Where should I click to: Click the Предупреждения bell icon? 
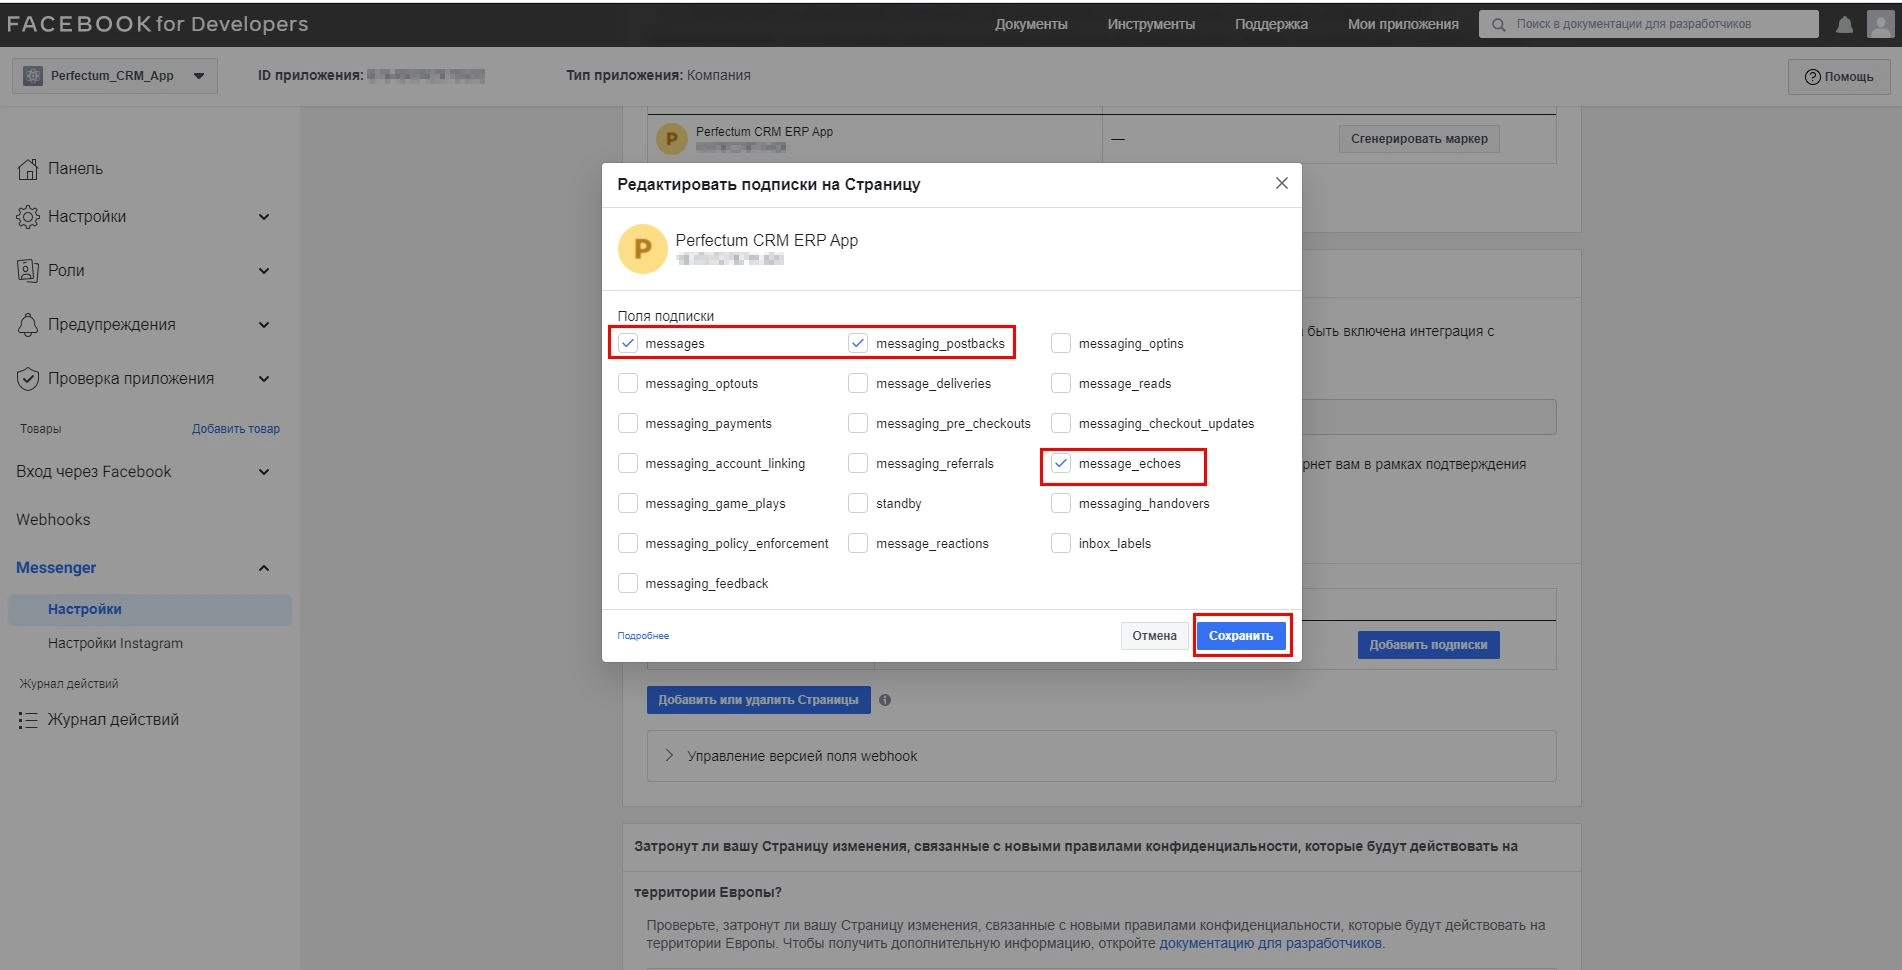[28, 325]
